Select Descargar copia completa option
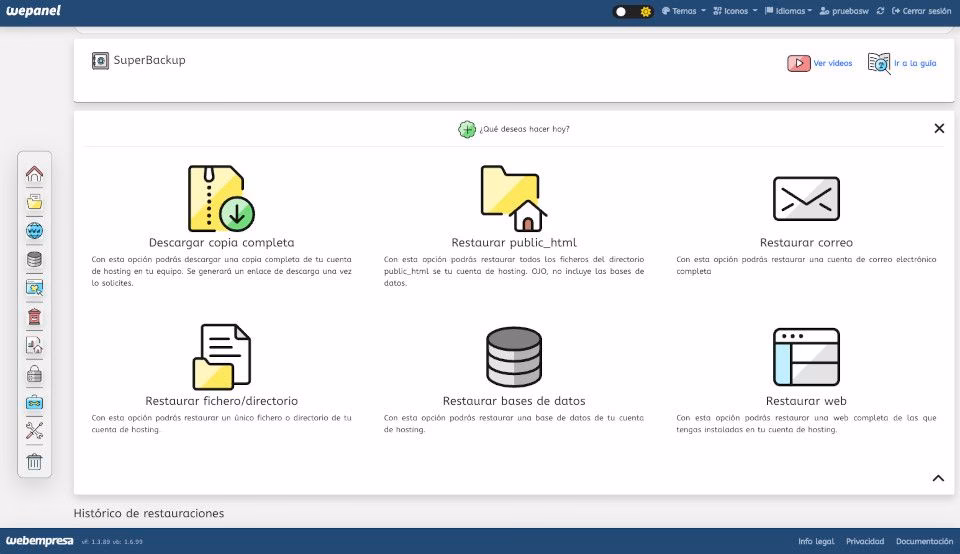 (x=222, y=242)
